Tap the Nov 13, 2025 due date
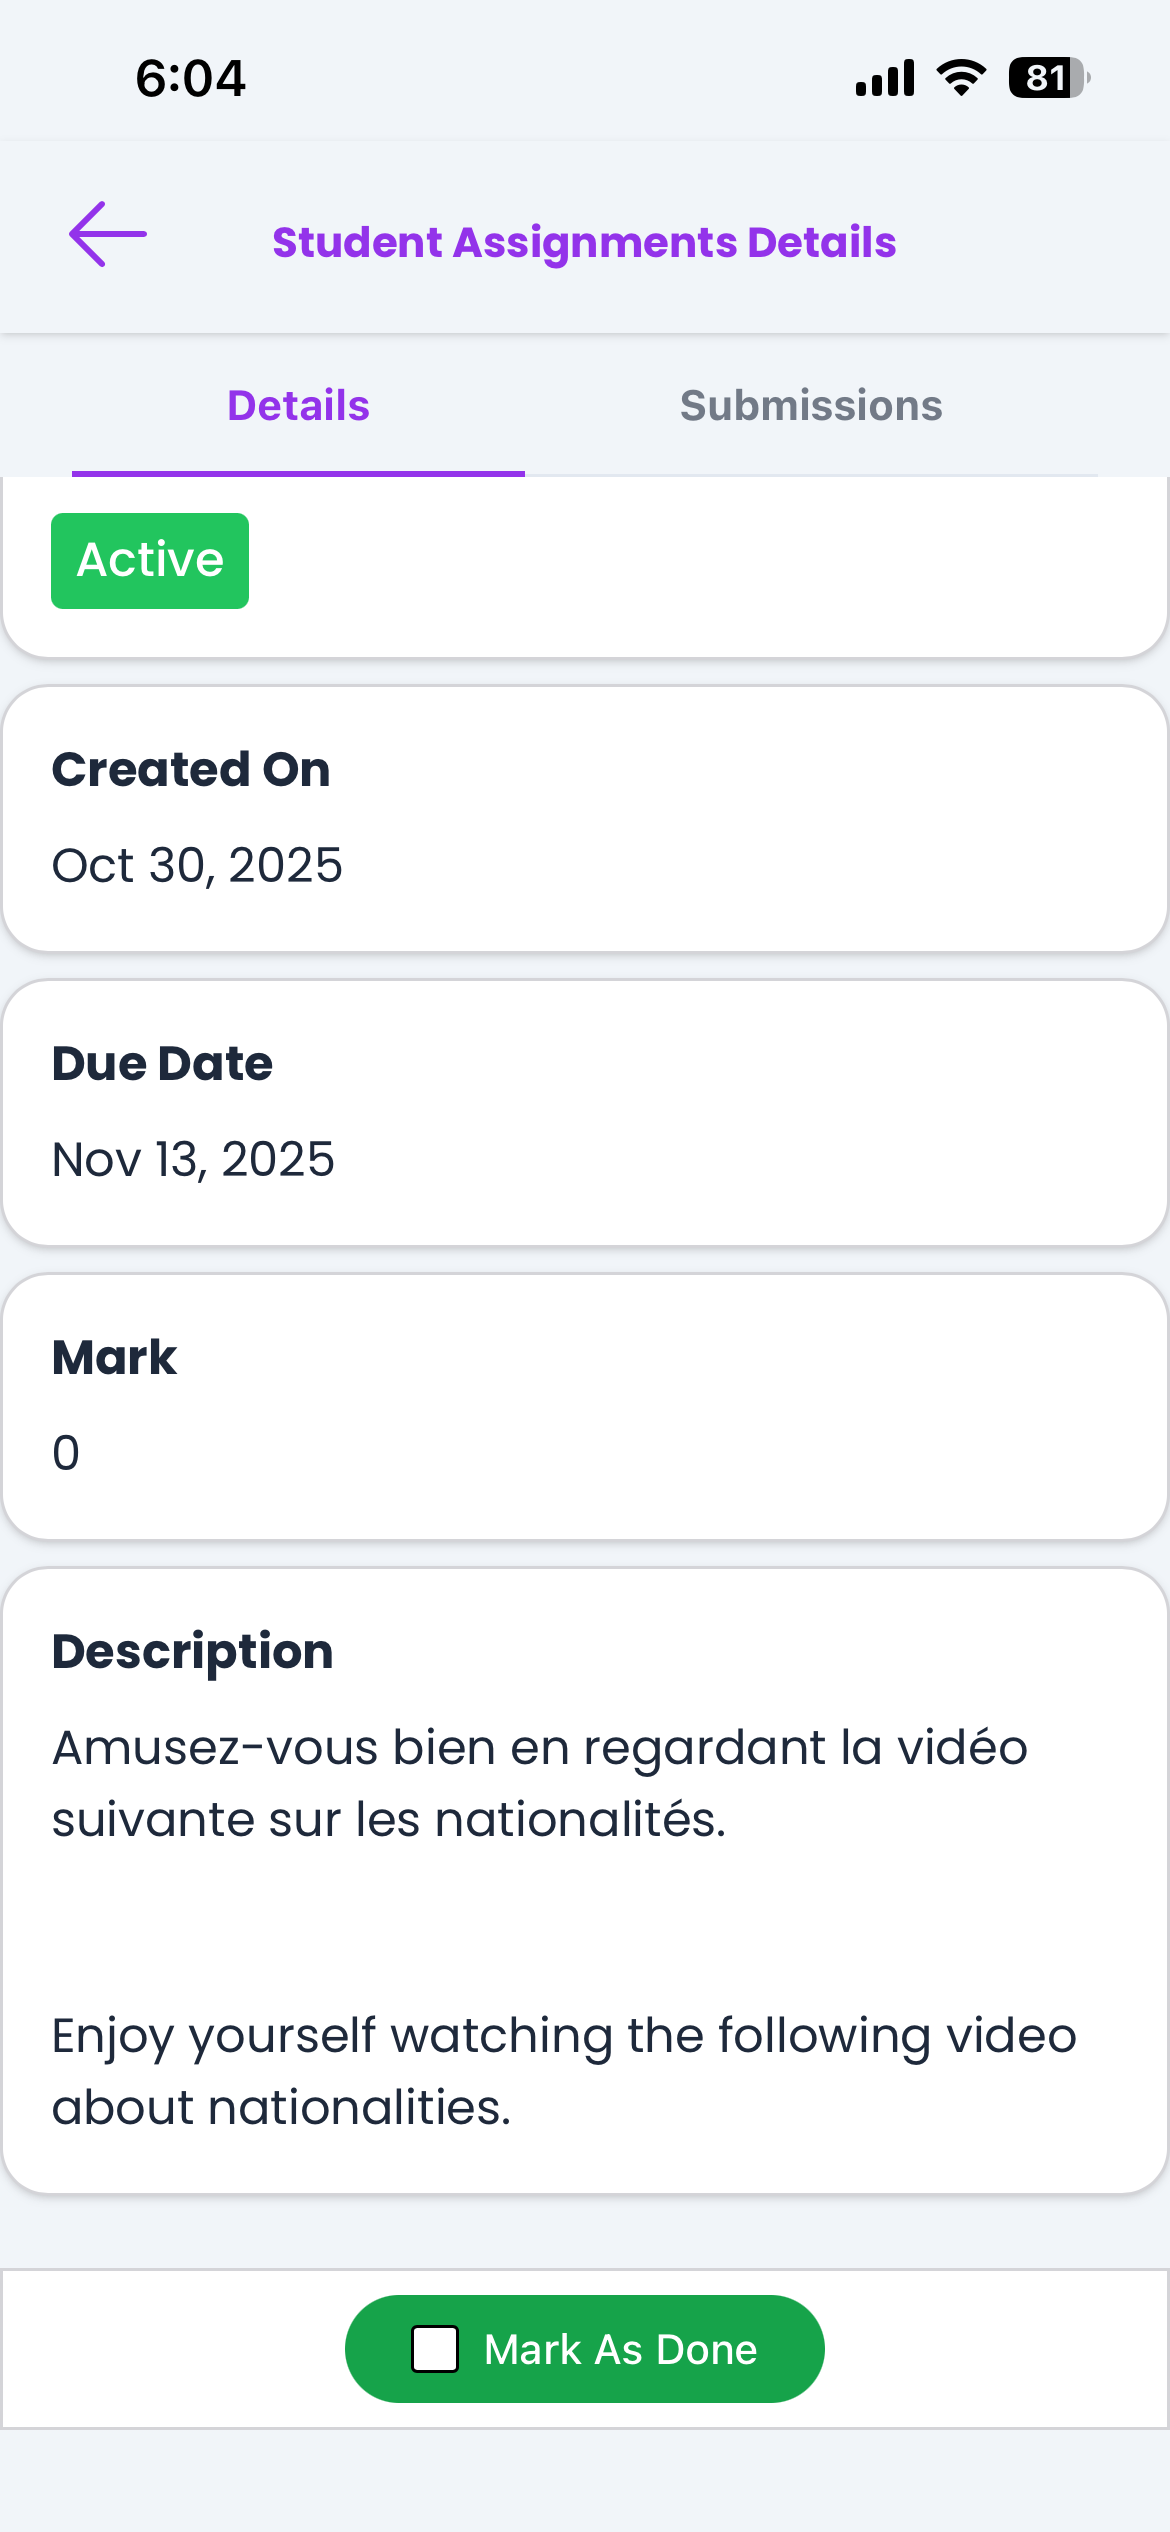 coord(193,1160)
